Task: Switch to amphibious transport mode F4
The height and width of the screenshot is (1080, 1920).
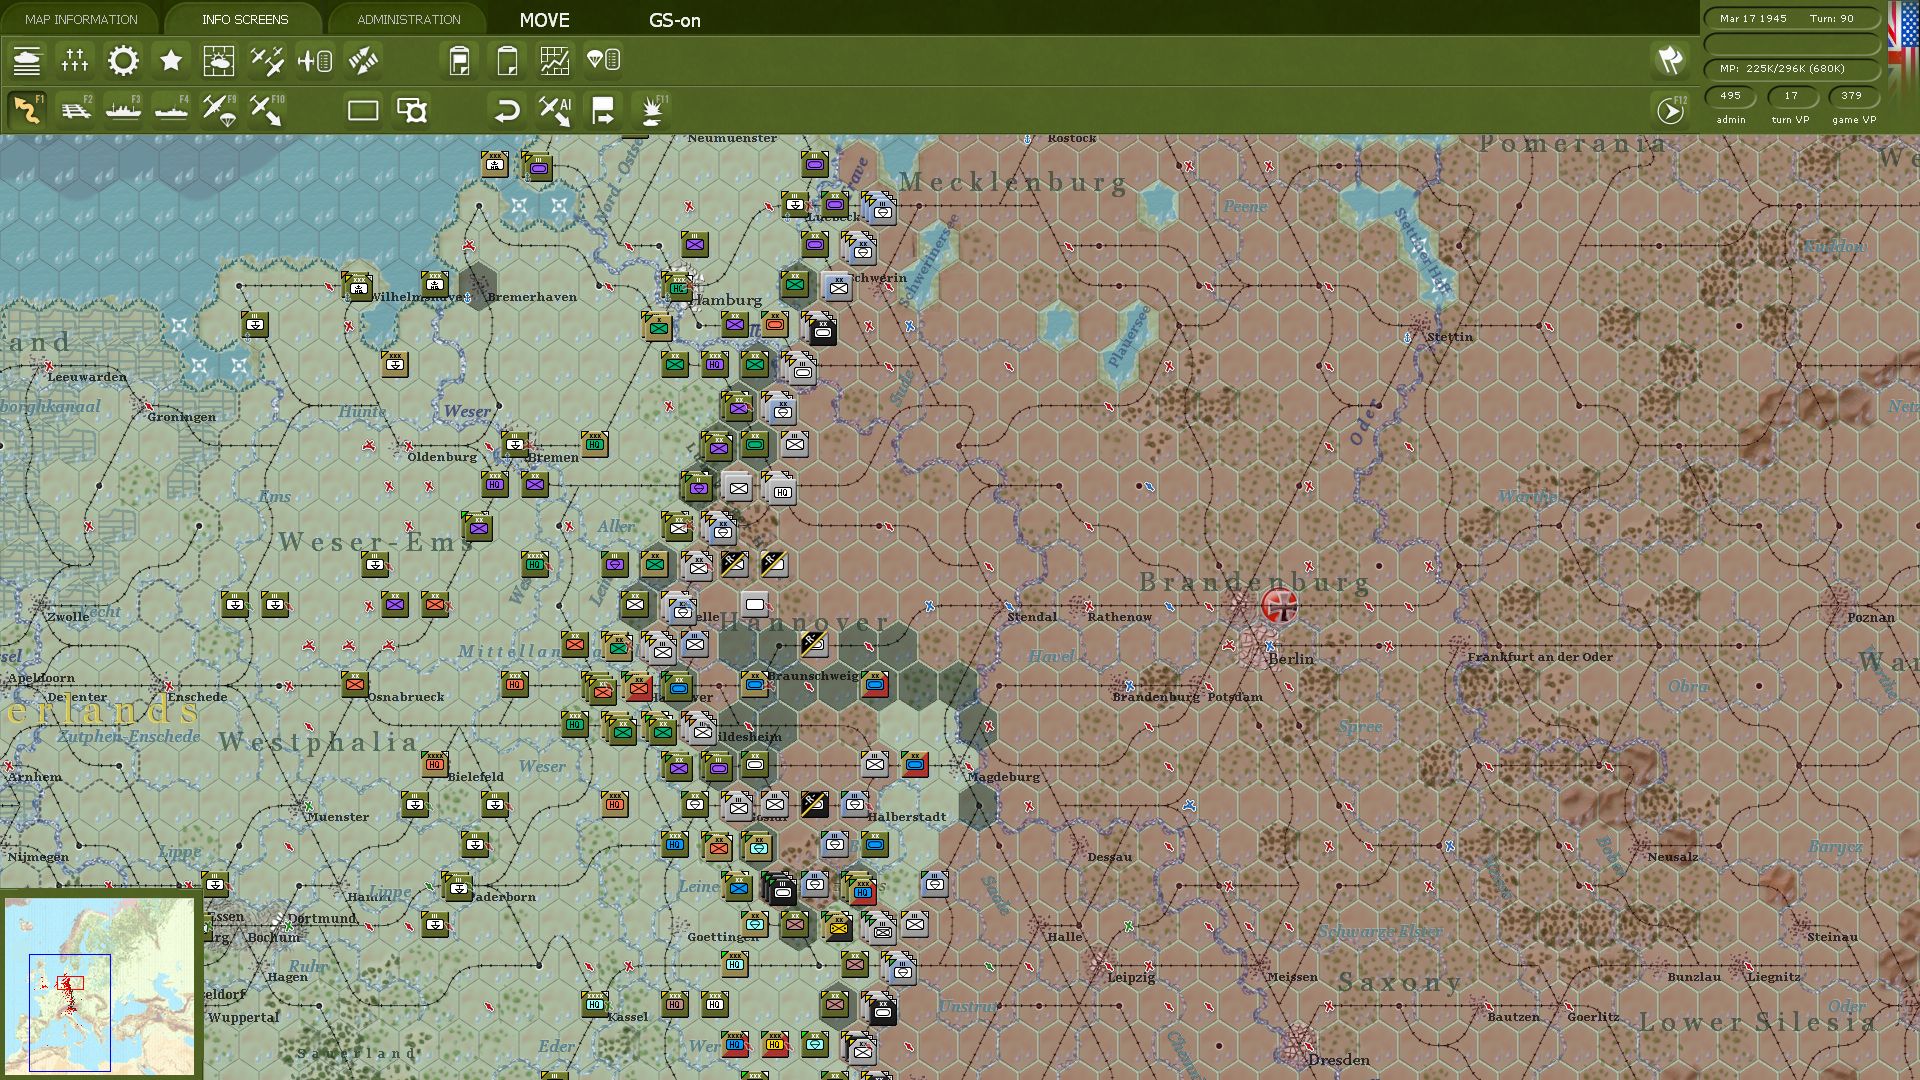Action: tap(171, 110)
